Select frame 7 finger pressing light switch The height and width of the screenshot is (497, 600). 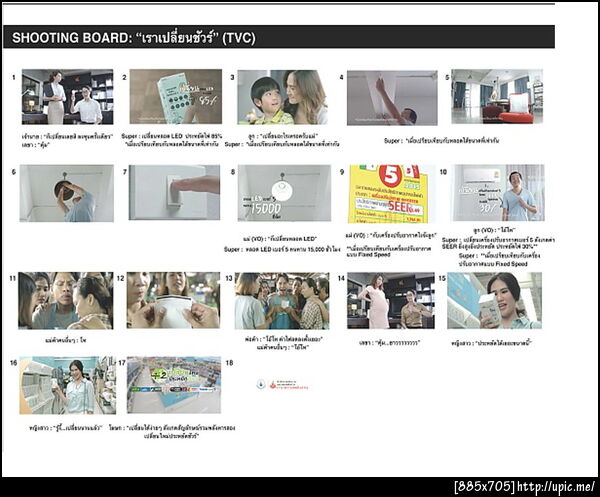(x=174, y=192)
